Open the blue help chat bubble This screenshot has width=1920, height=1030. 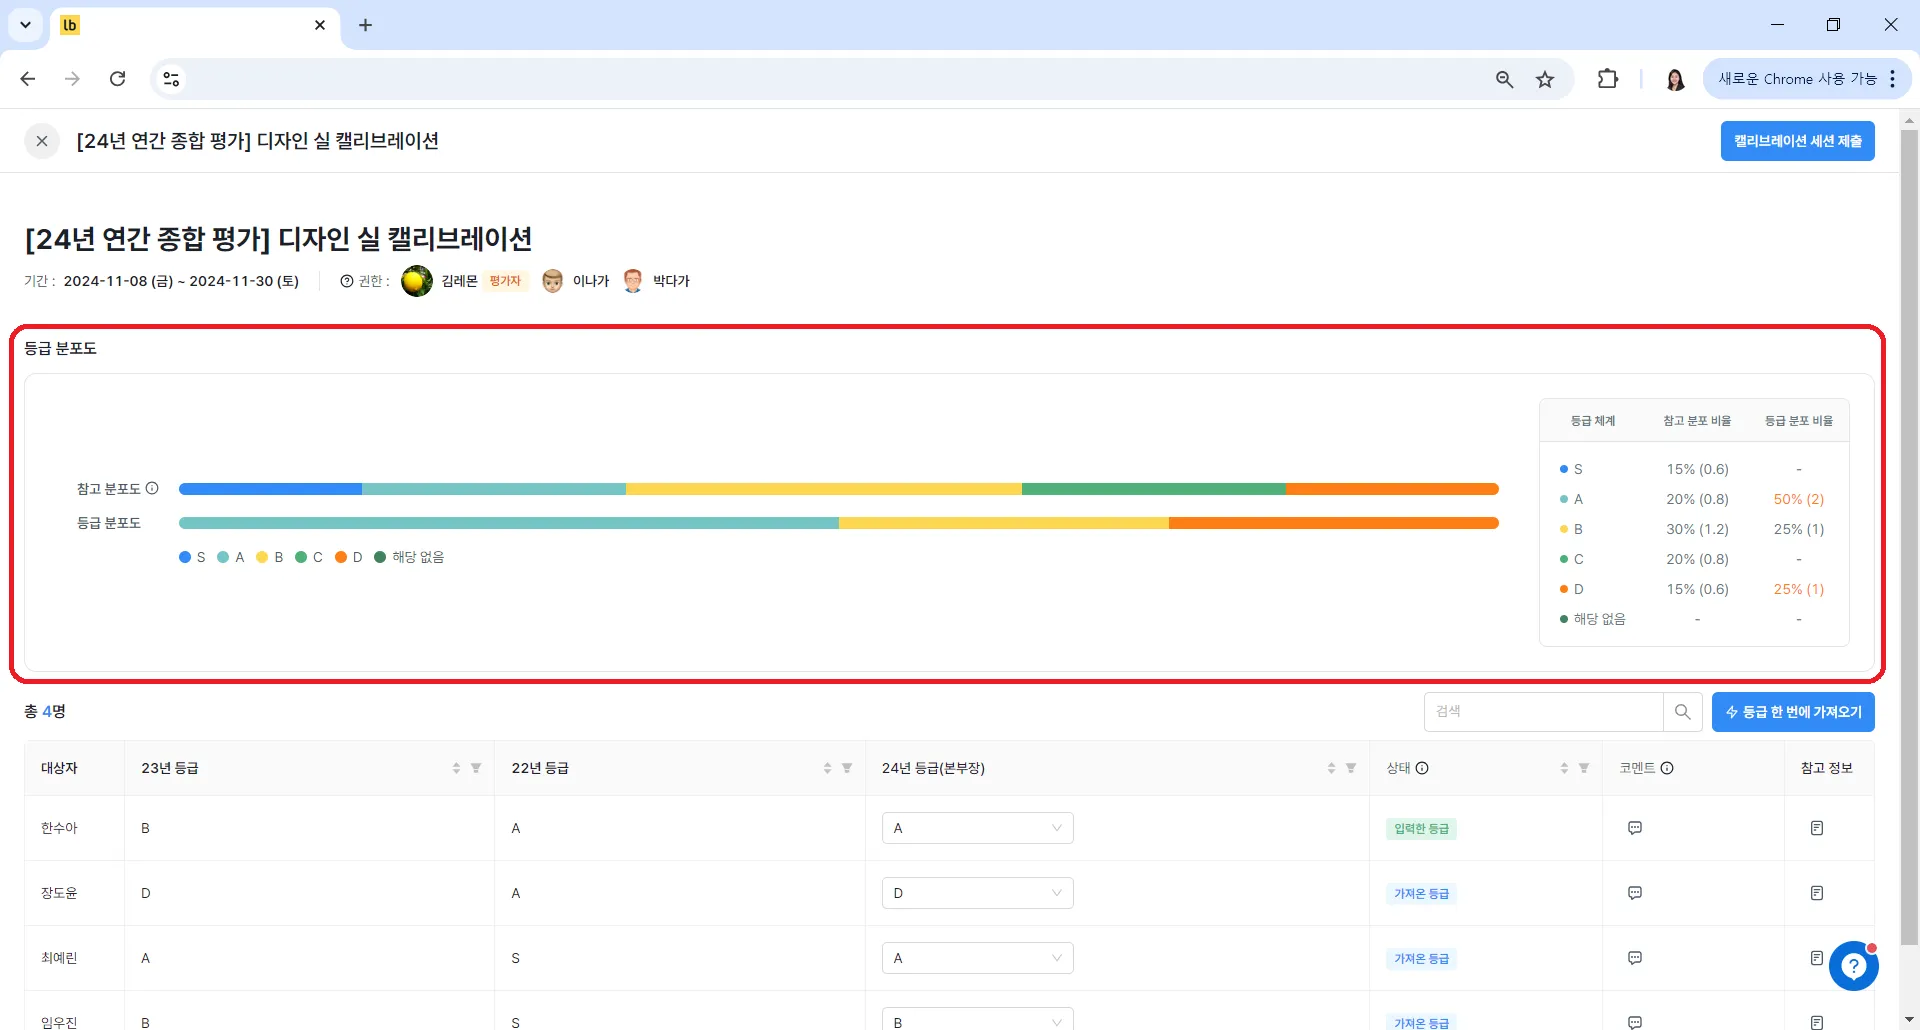point(1853,966)
